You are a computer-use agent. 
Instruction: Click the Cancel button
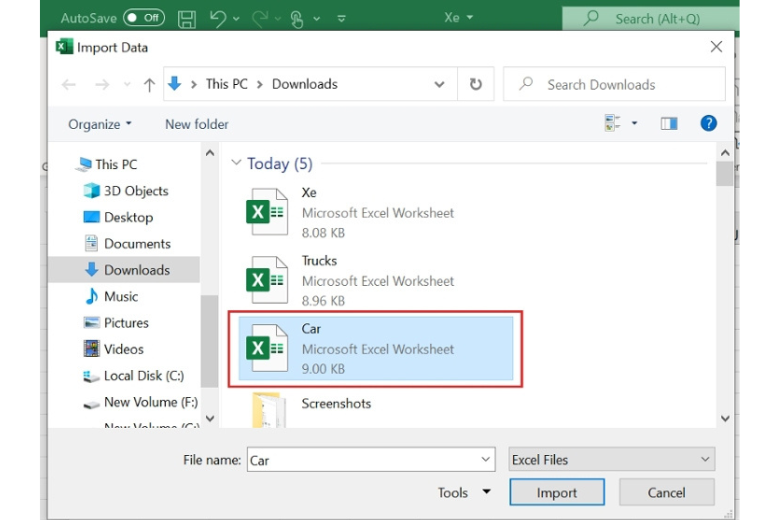(666, 492)
